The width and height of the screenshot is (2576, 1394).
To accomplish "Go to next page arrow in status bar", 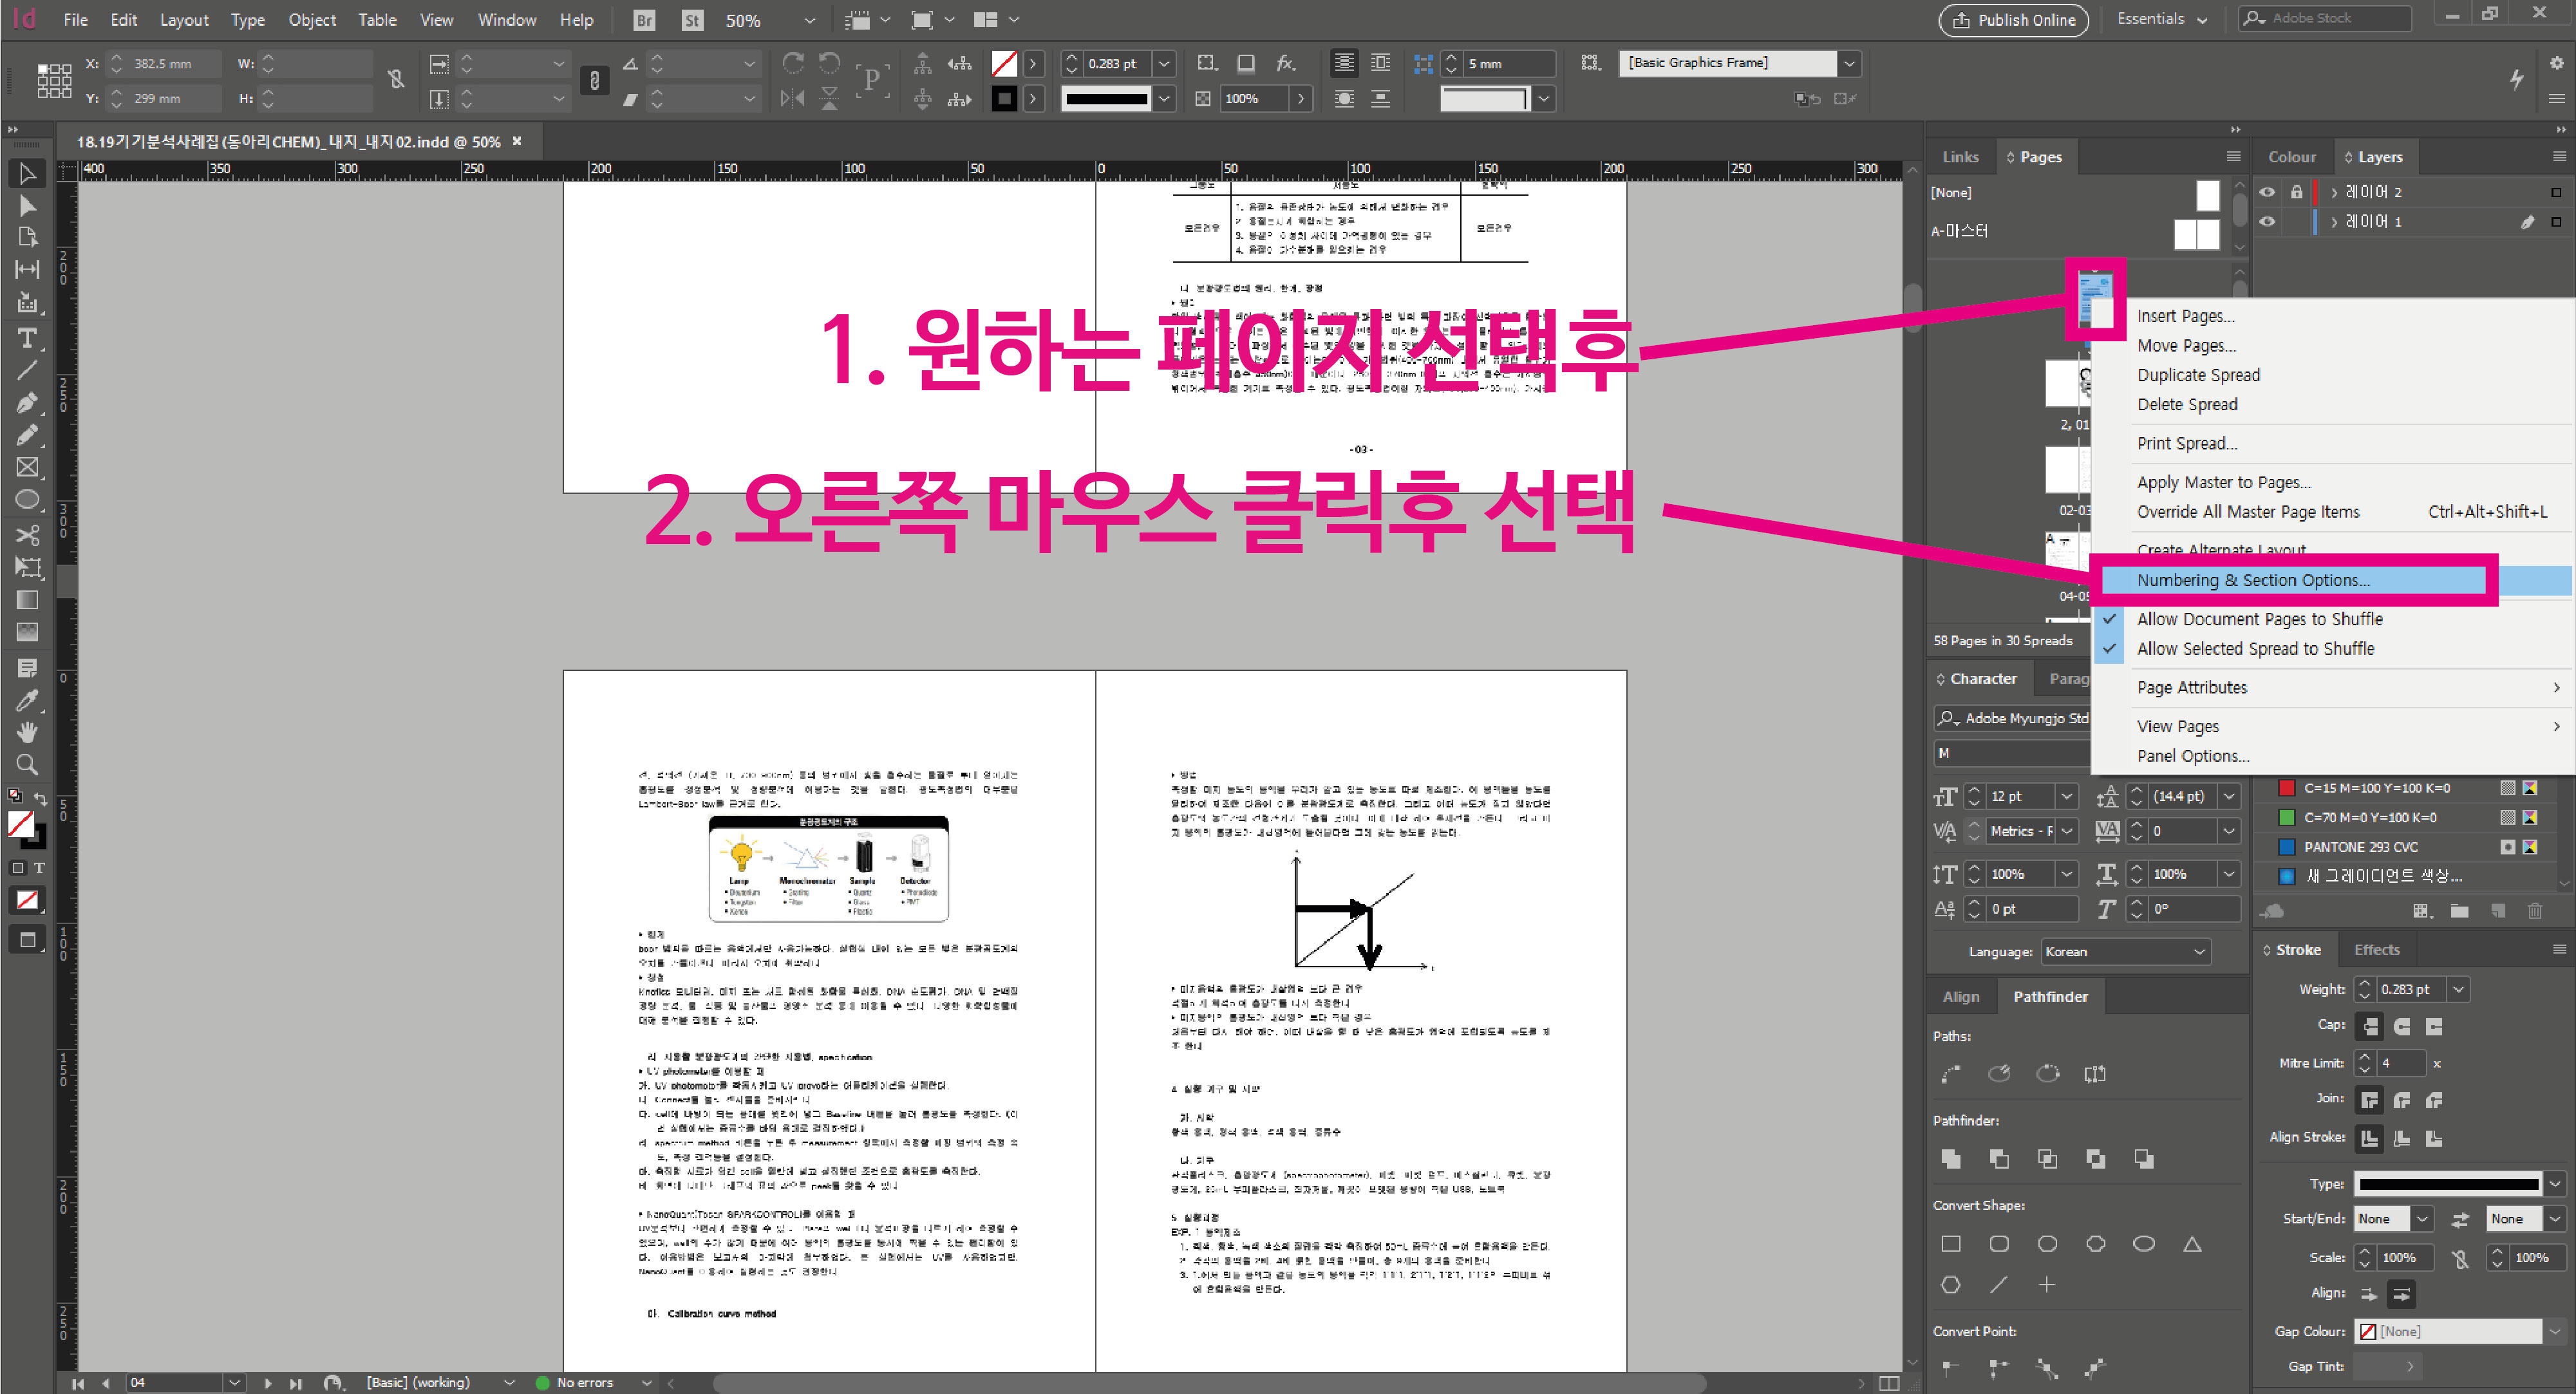I will tap(267, 1383).
